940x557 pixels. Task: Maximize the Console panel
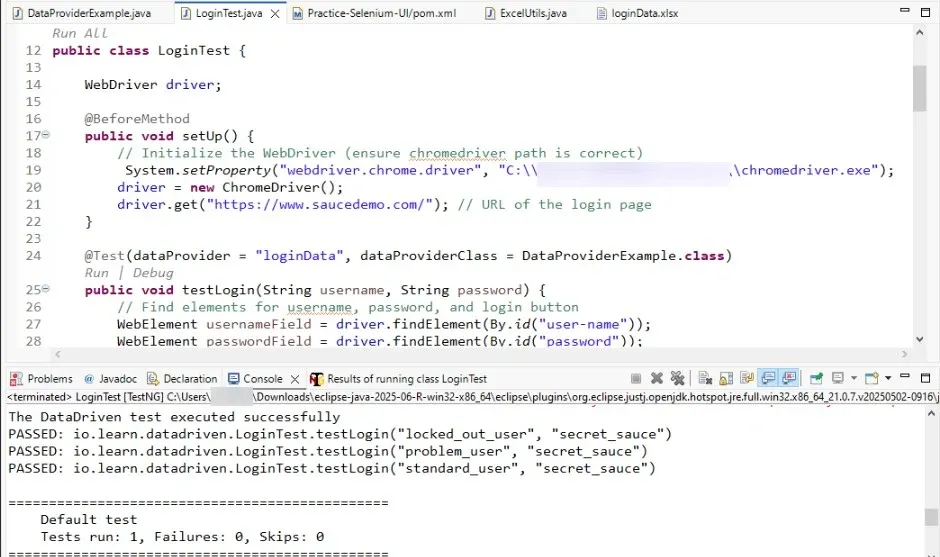(x=926, y=378)
